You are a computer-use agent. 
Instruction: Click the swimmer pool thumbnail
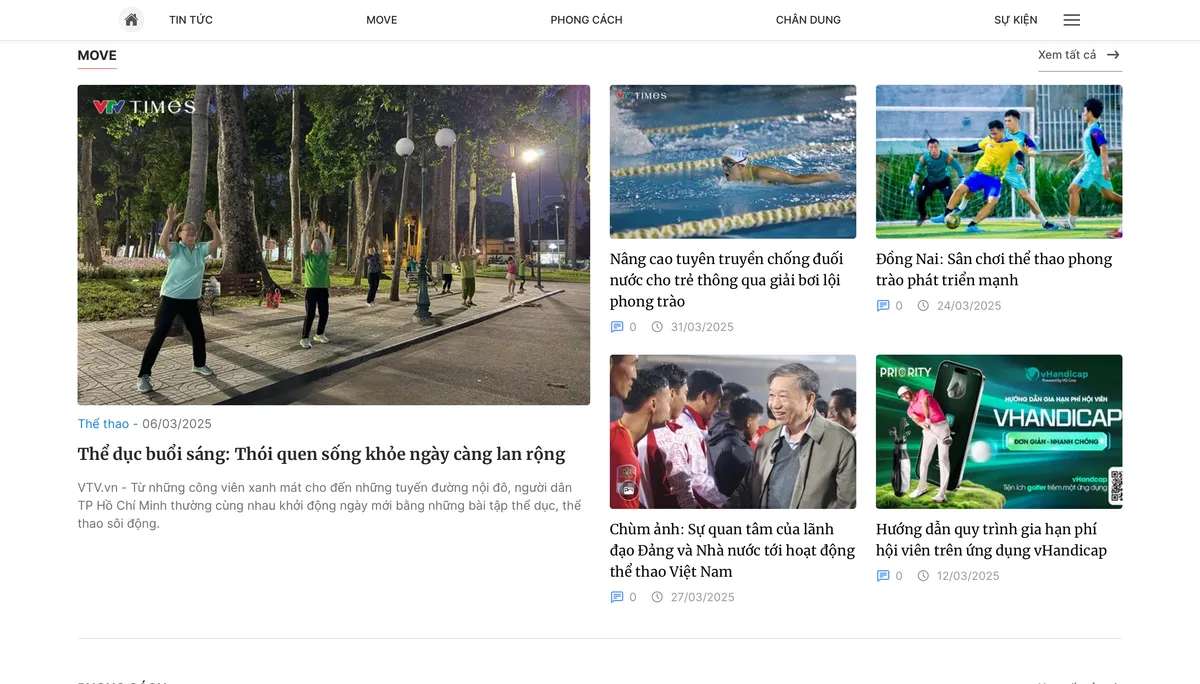tap(733, 162)
